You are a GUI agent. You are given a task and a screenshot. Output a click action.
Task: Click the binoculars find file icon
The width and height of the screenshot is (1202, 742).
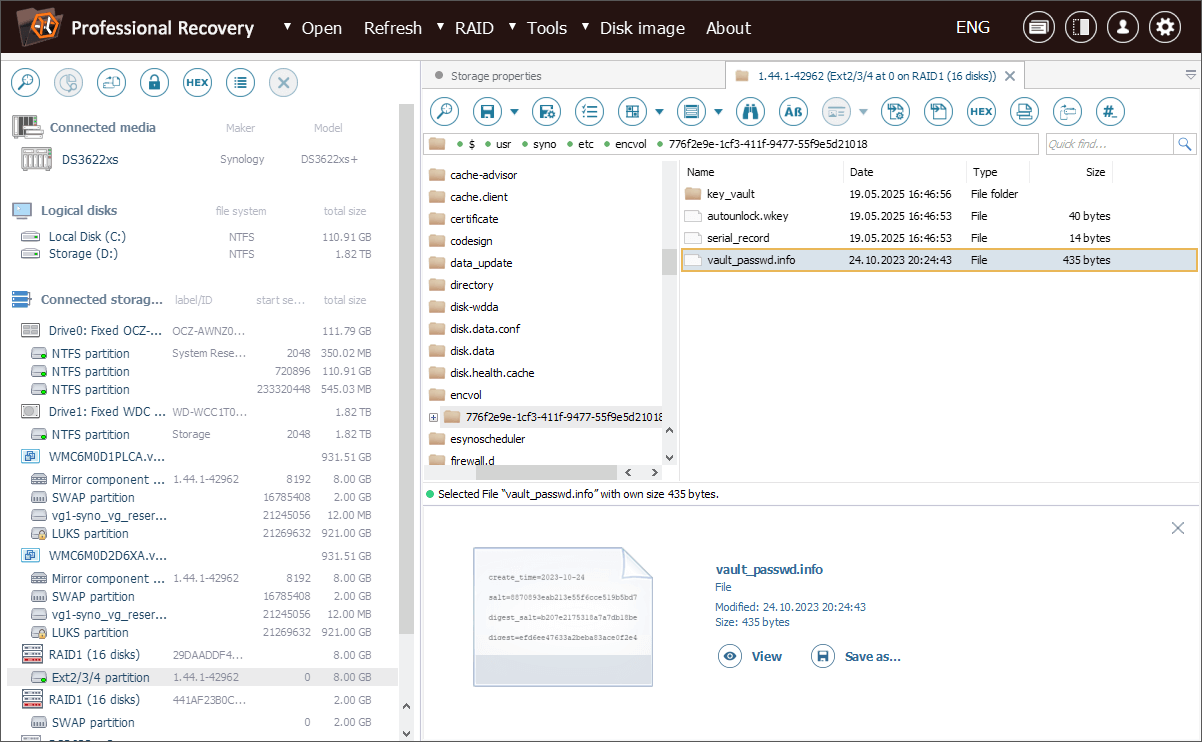(x=750, y=111)
